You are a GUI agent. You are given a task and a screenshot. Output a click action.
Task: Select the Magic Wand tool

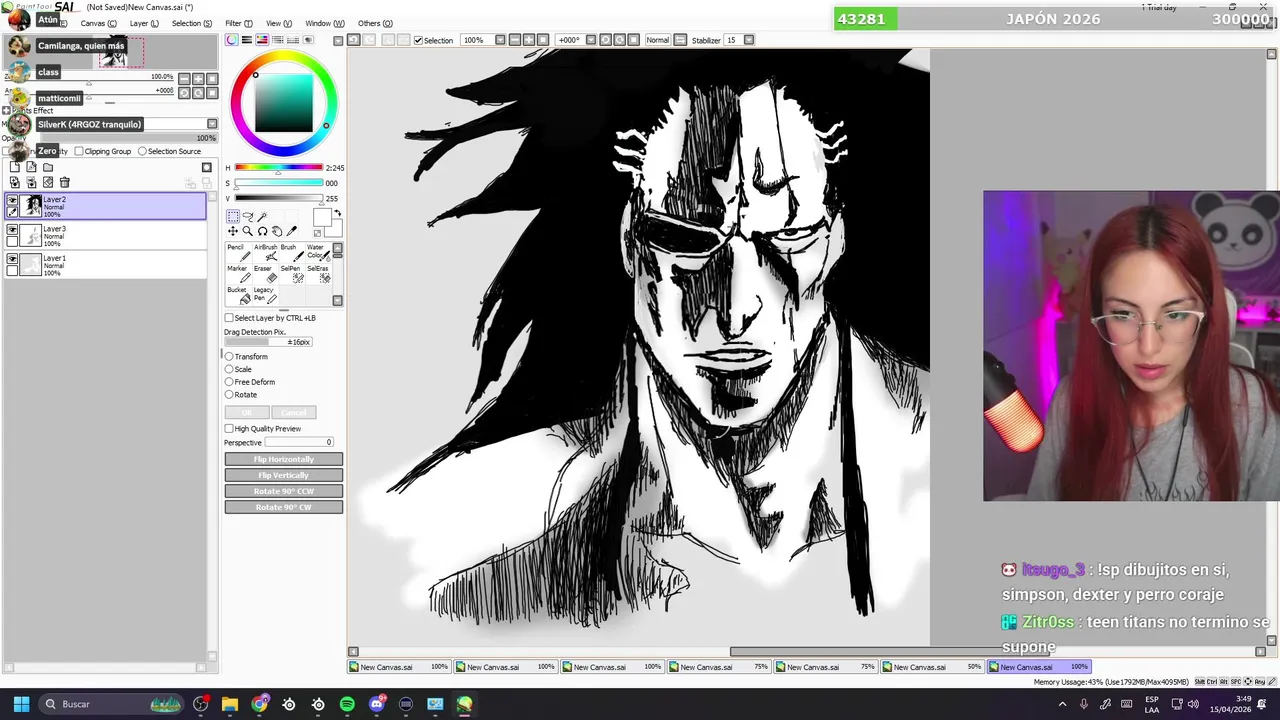tap(262, 216)
